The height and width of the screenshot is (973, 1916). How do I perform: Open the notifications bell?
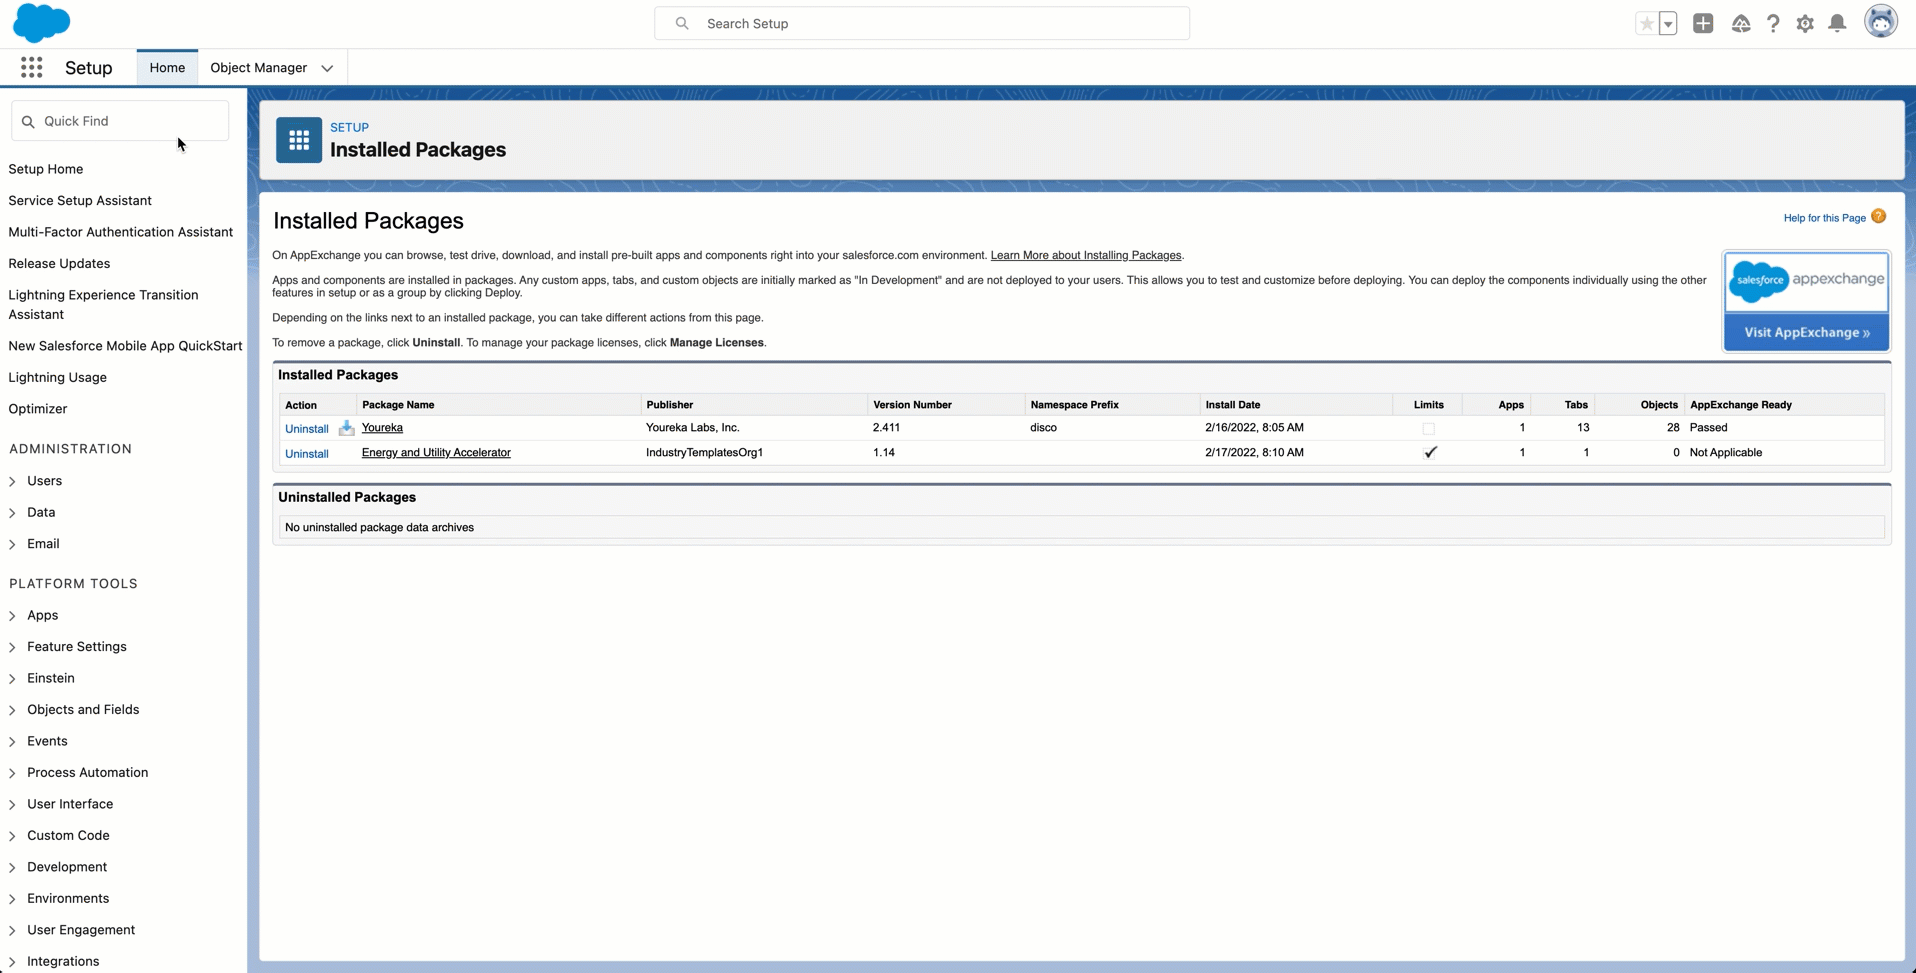tap(1837, 23)
